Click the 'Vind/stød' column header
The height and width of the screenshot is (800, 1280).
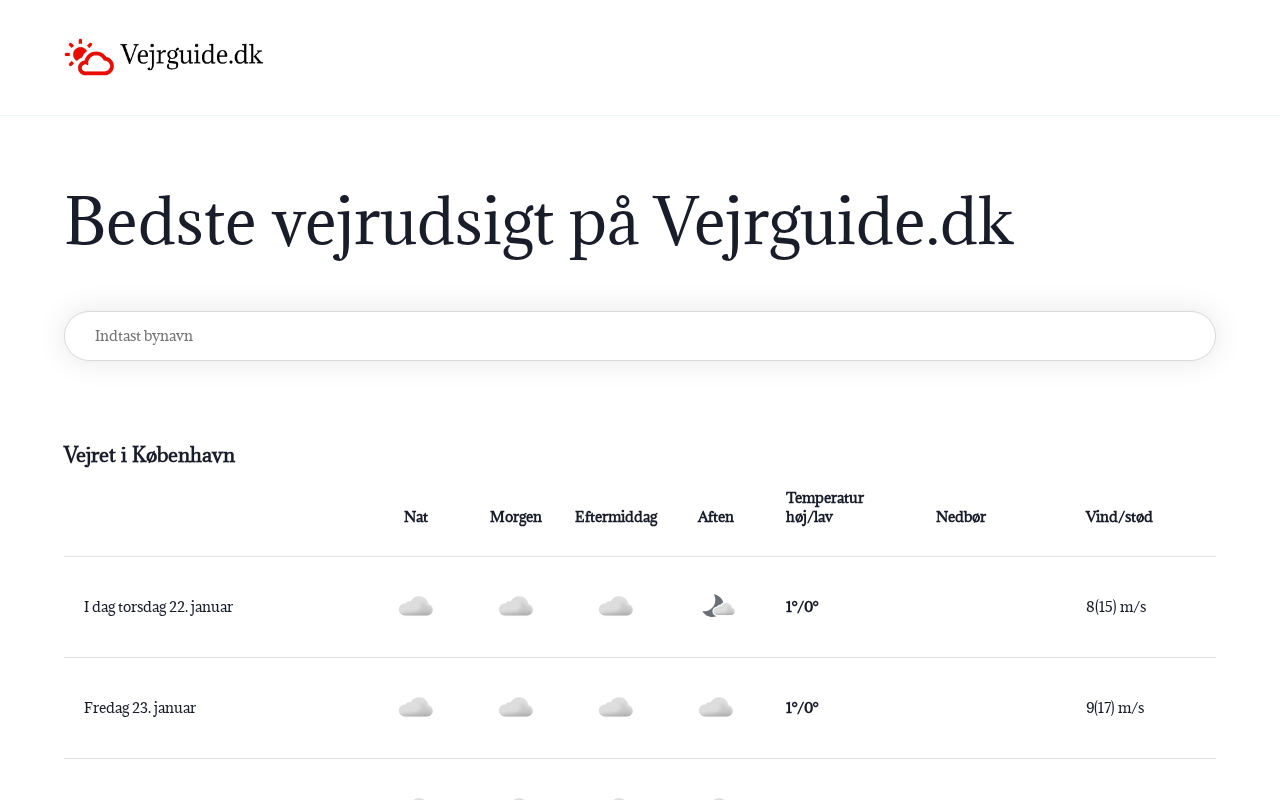1119,517
